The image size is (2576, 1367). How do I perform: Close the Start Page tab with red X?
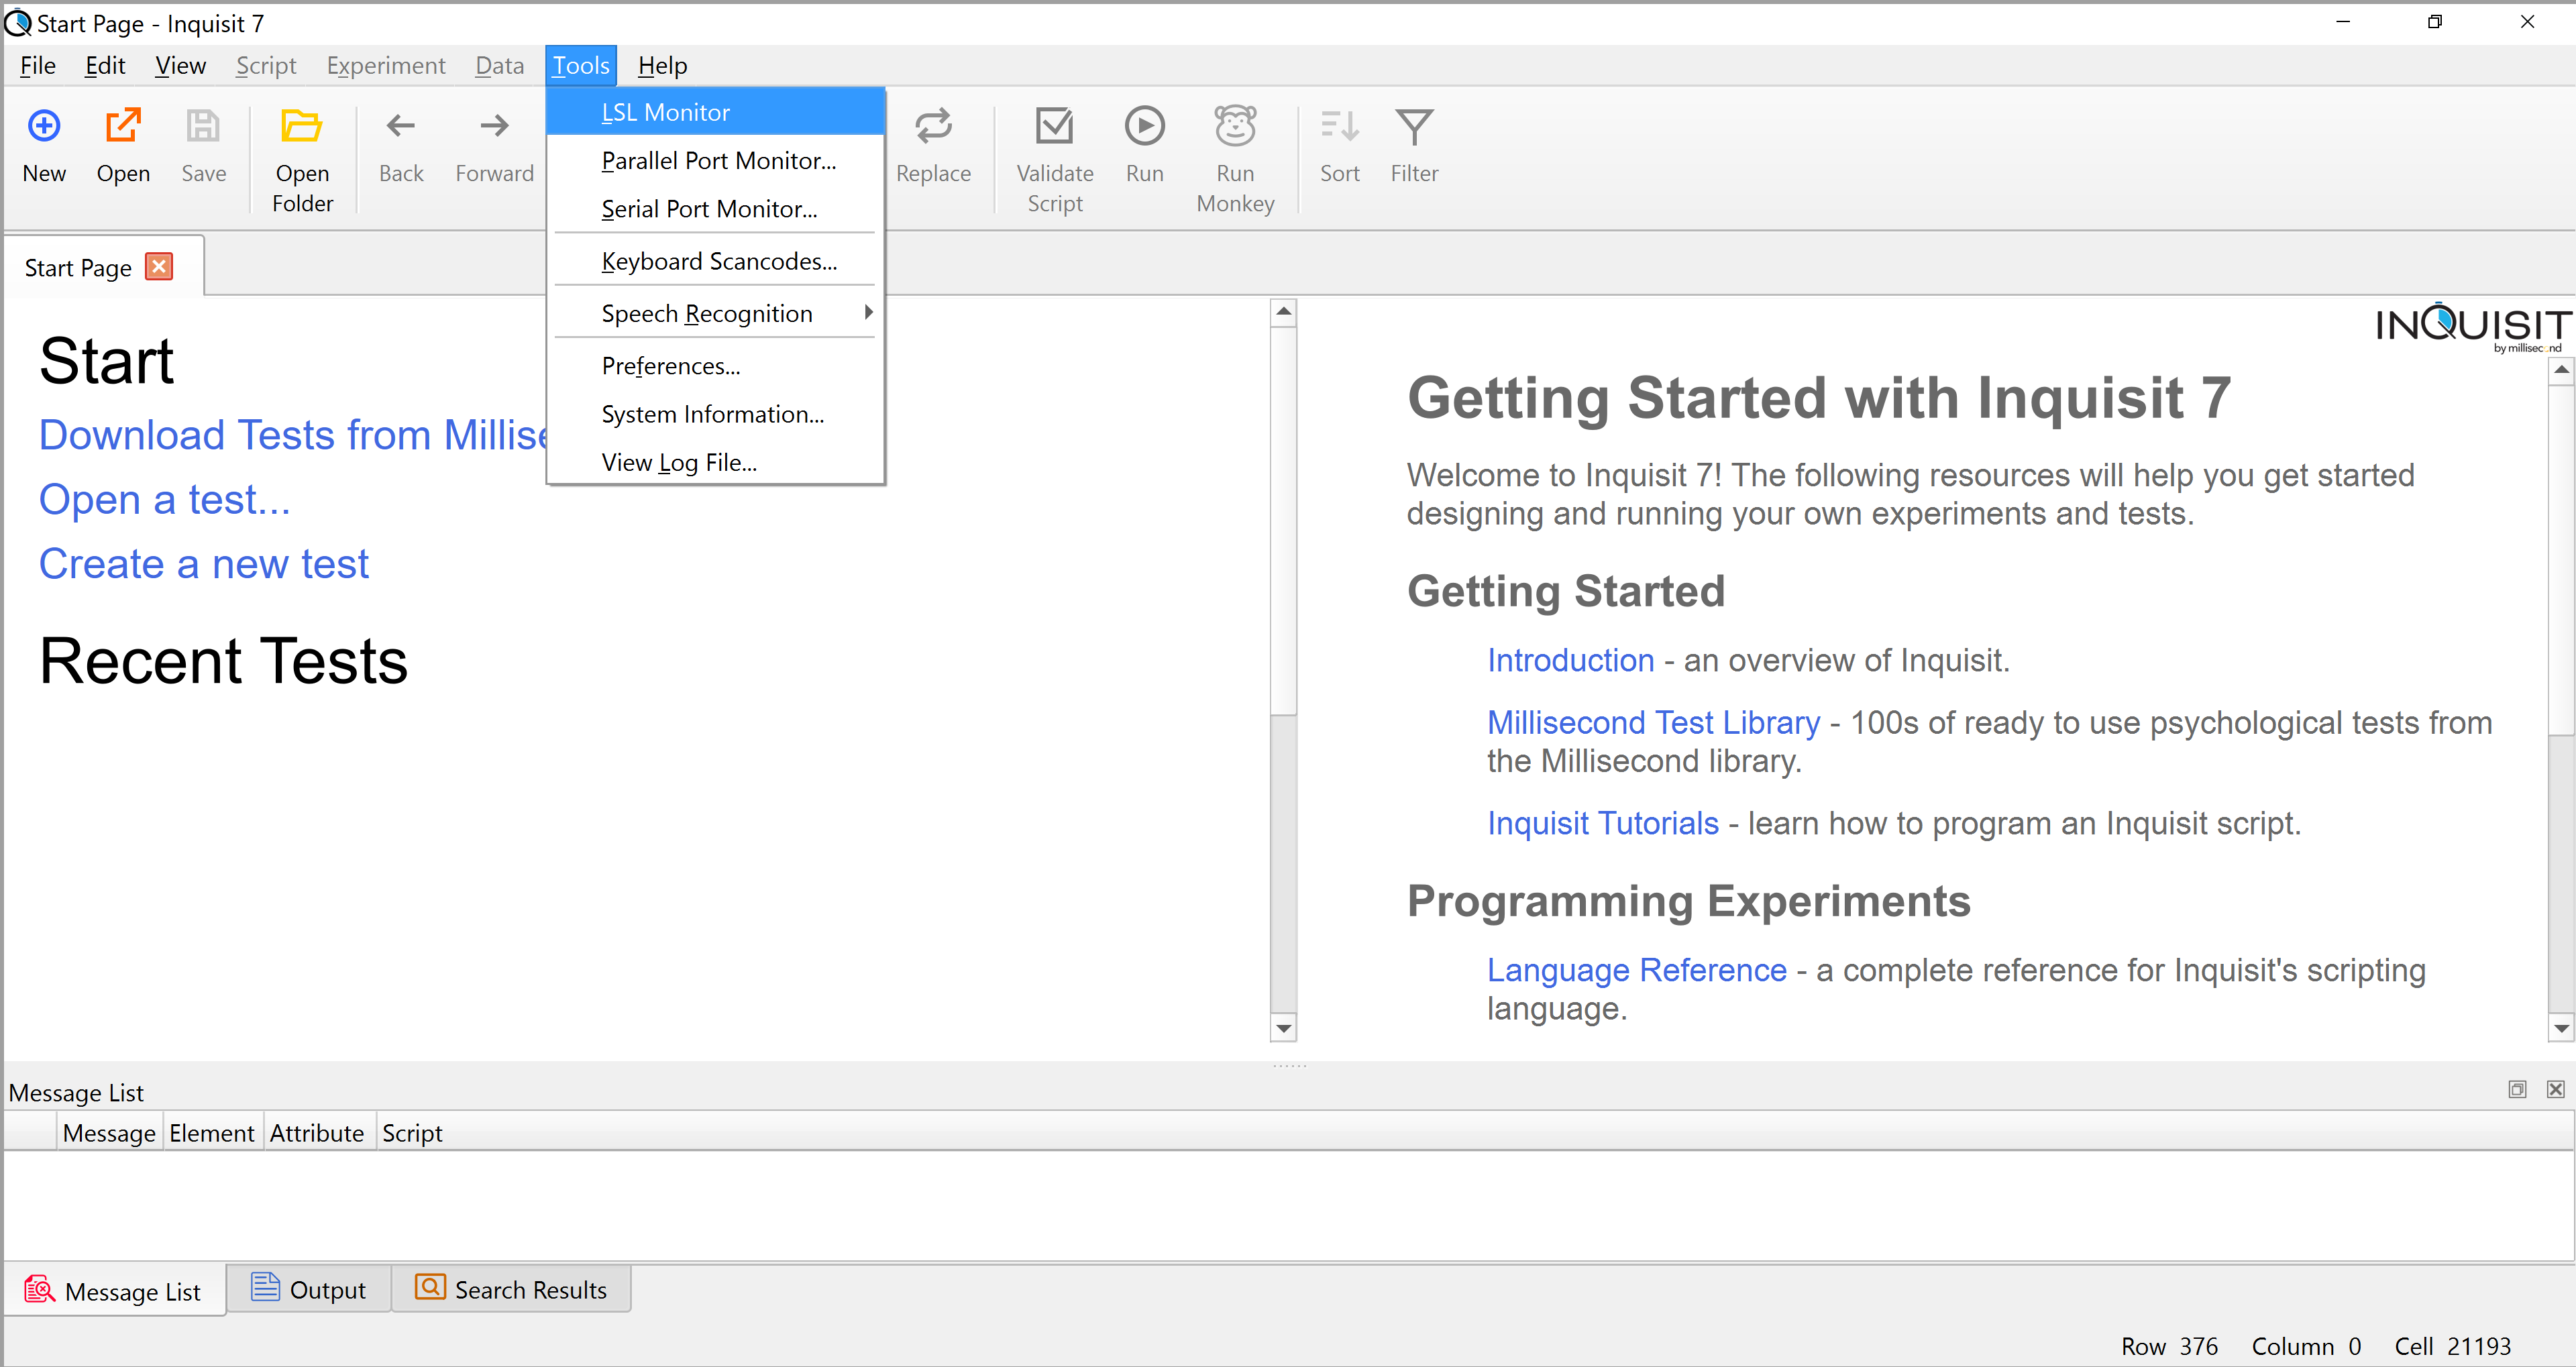click(x=159, y=266)
